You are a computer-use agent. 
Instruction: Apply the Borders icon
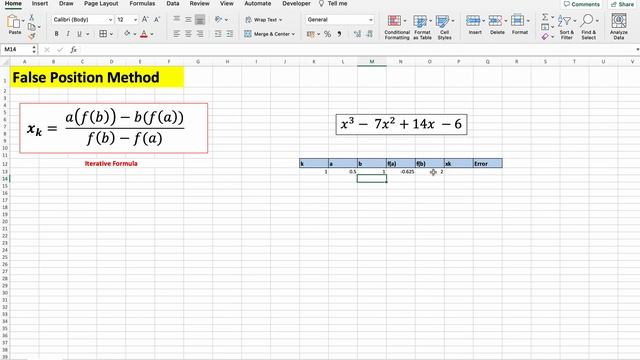(x=103, y=34)
